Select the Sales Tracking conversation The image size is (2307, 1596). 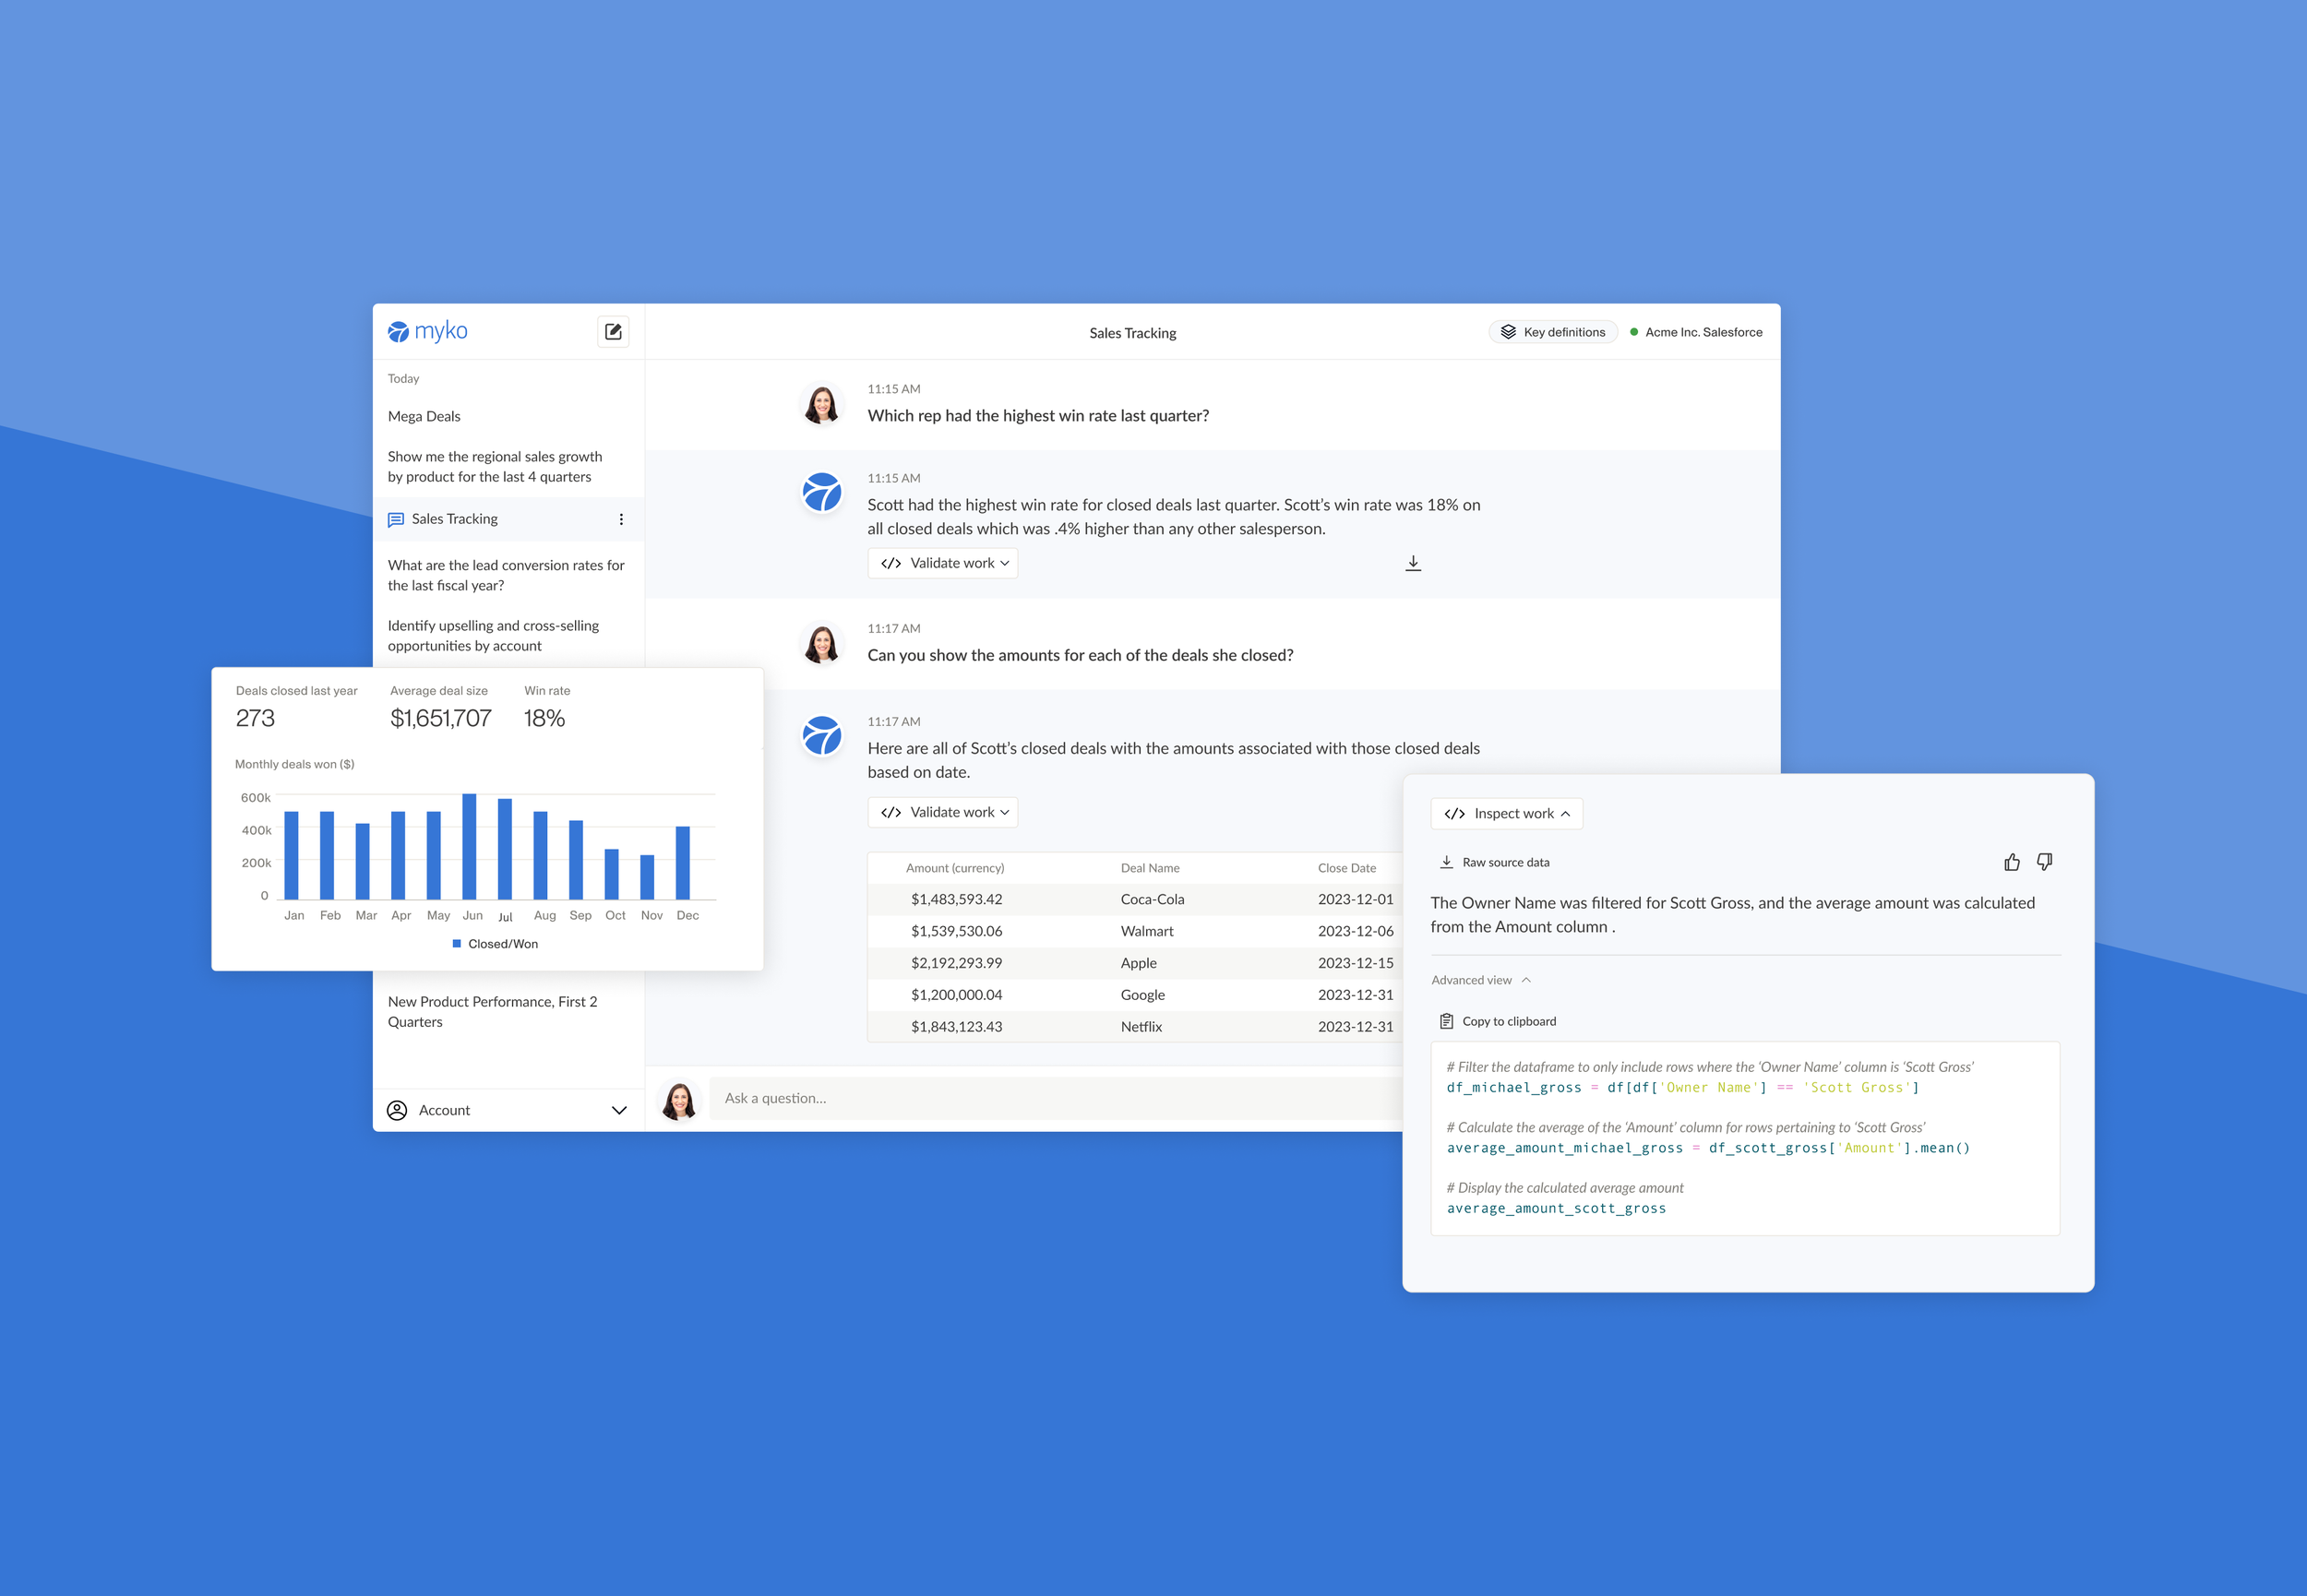click(x=455, y=519)
